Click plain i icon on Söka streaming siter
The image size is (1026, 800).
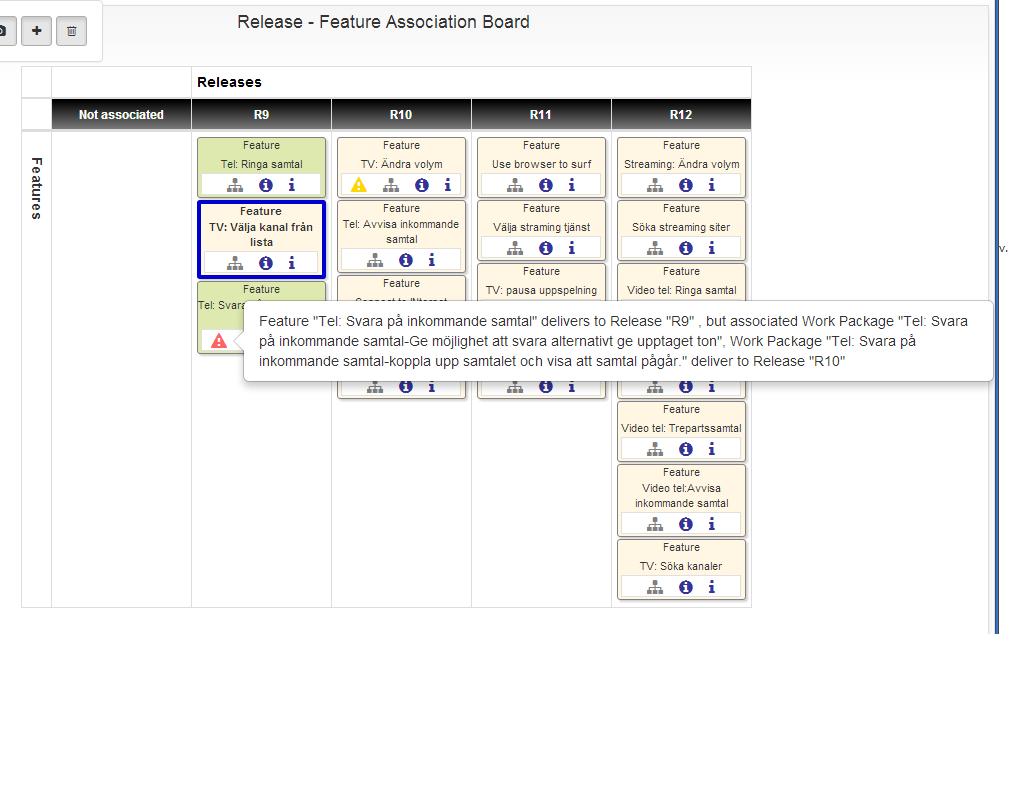coord(712,248)
